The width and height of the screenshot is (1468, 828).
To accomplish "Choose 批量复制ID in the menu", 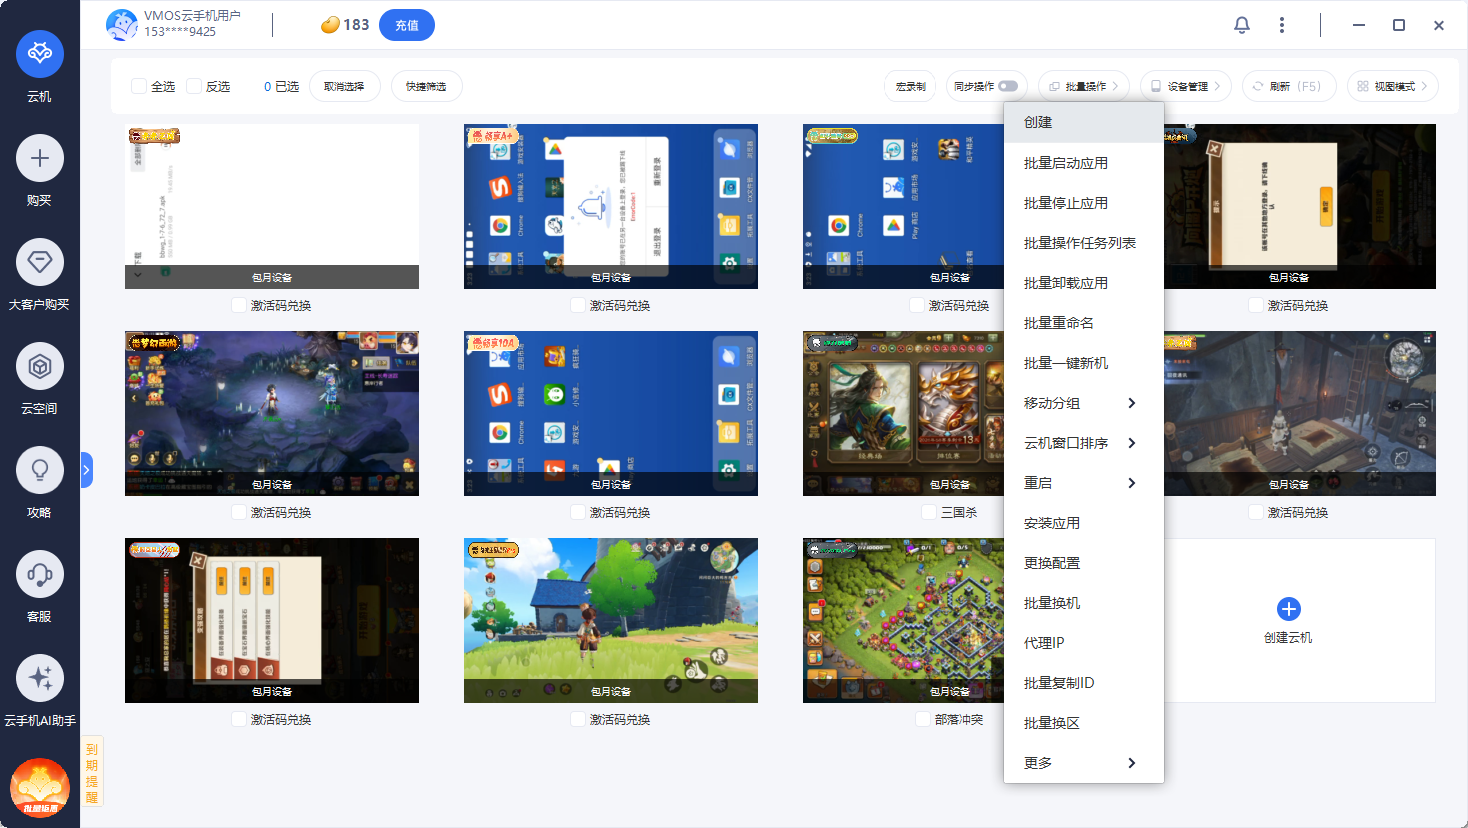I will tap(1084, 683).
